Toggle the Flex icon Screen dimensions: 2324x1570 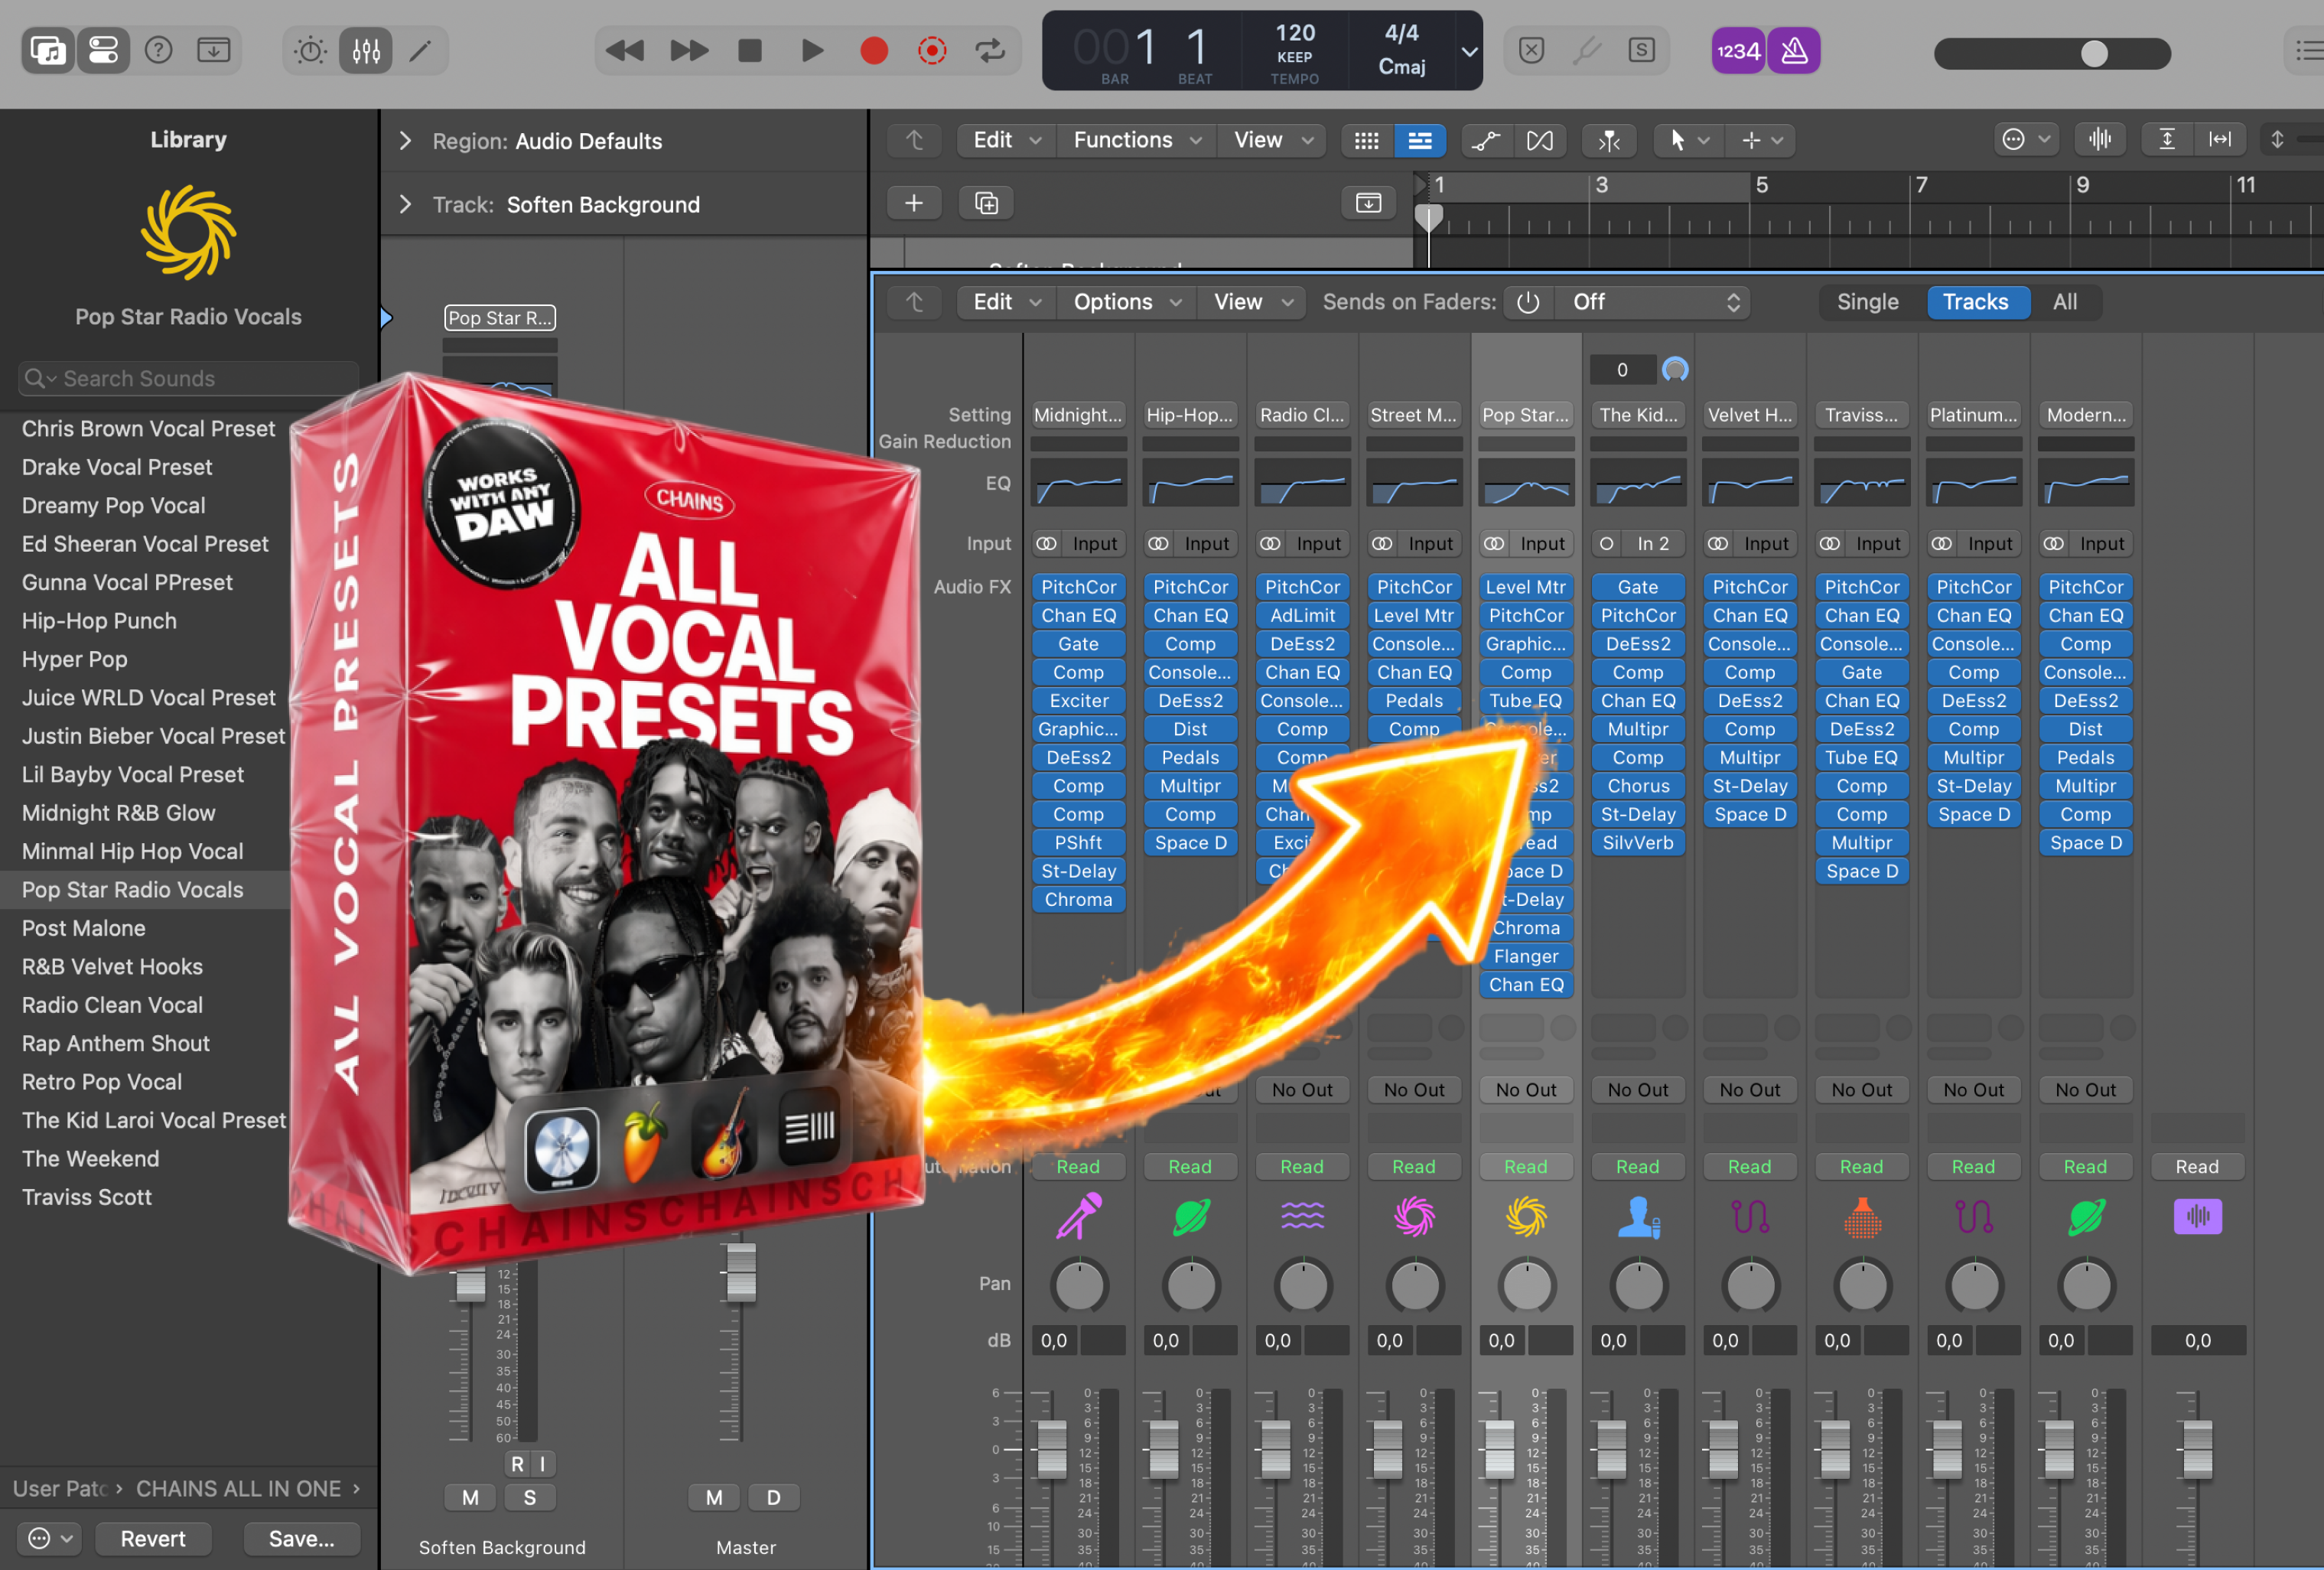point(1540,141)
